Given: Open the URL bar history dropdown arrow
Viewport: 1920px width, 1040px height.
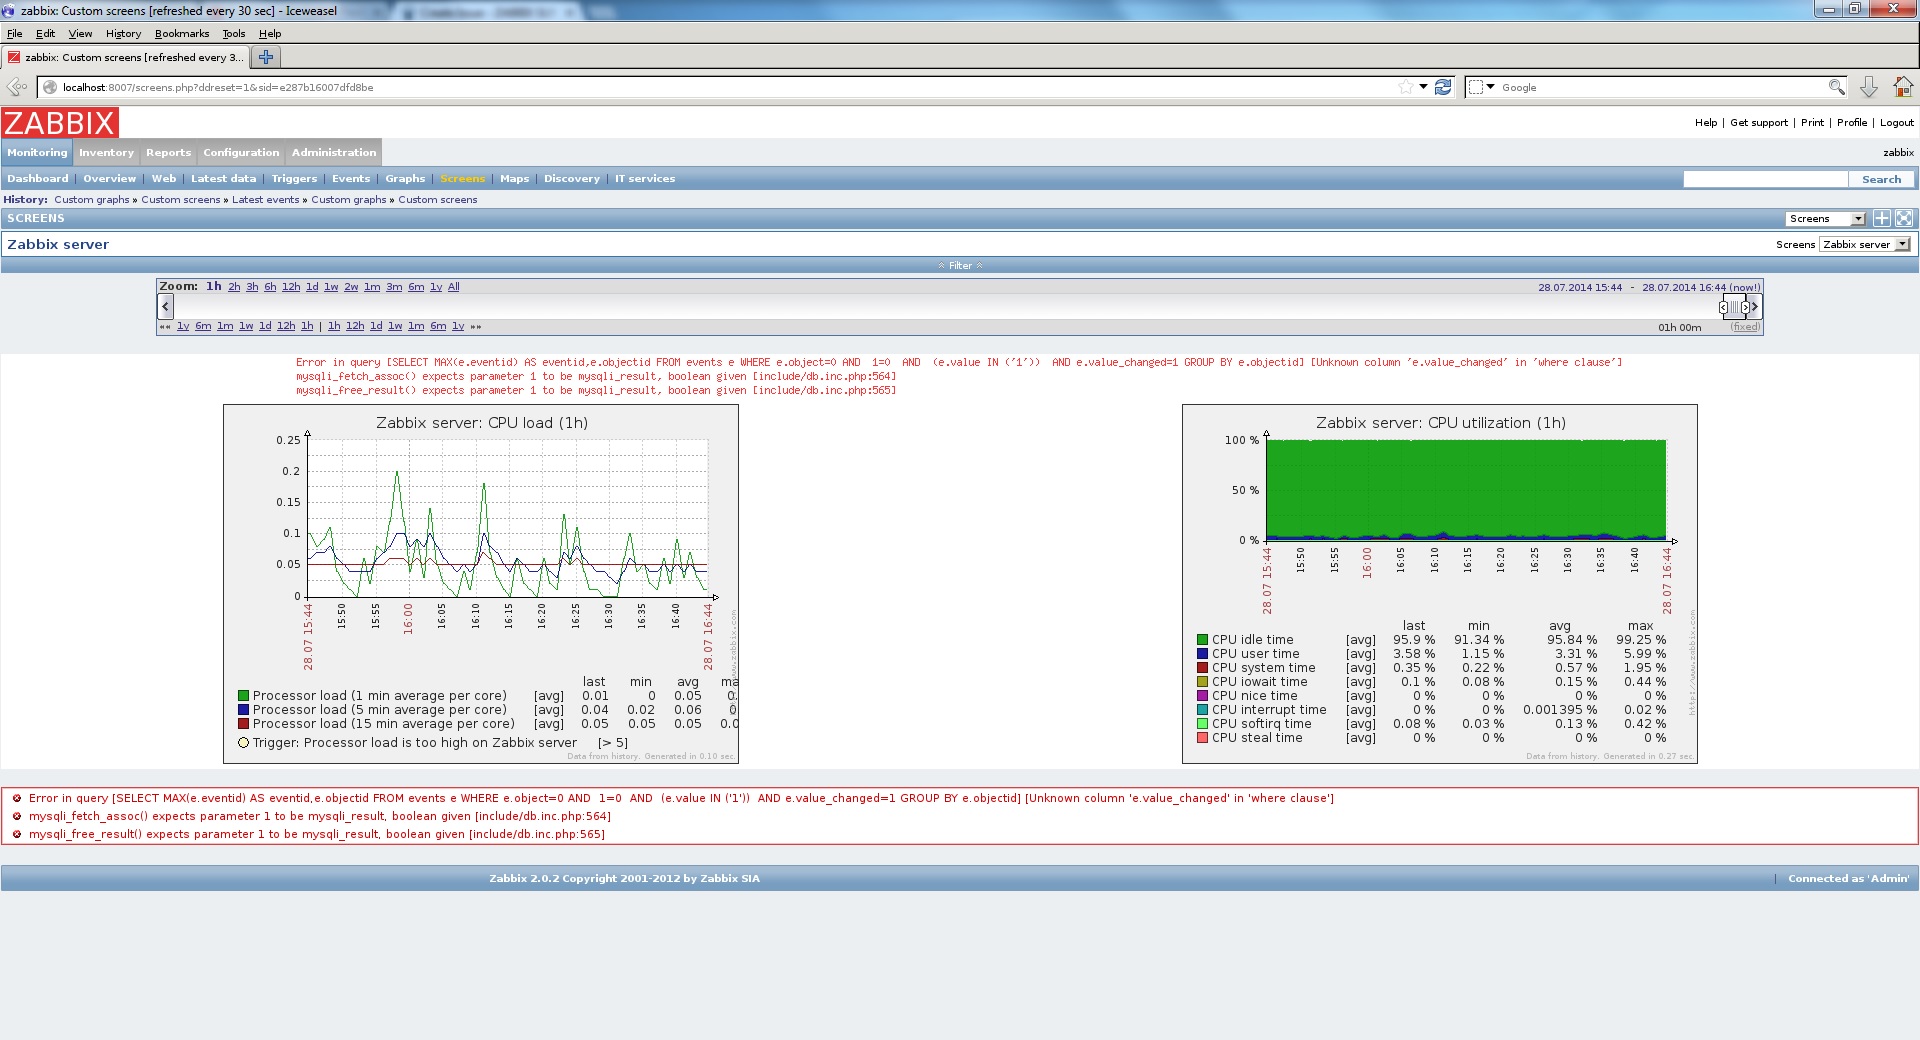Looking at the screenshot, I should pyautogui.click(x=1423, y=87).
